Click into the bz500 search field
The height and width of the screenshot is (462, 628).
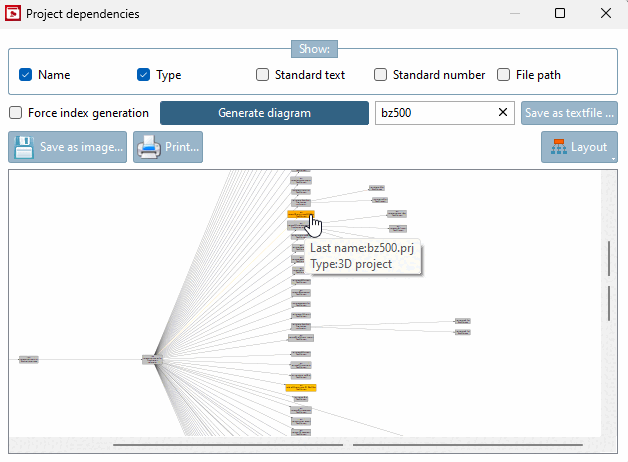[x=435, y=113]
